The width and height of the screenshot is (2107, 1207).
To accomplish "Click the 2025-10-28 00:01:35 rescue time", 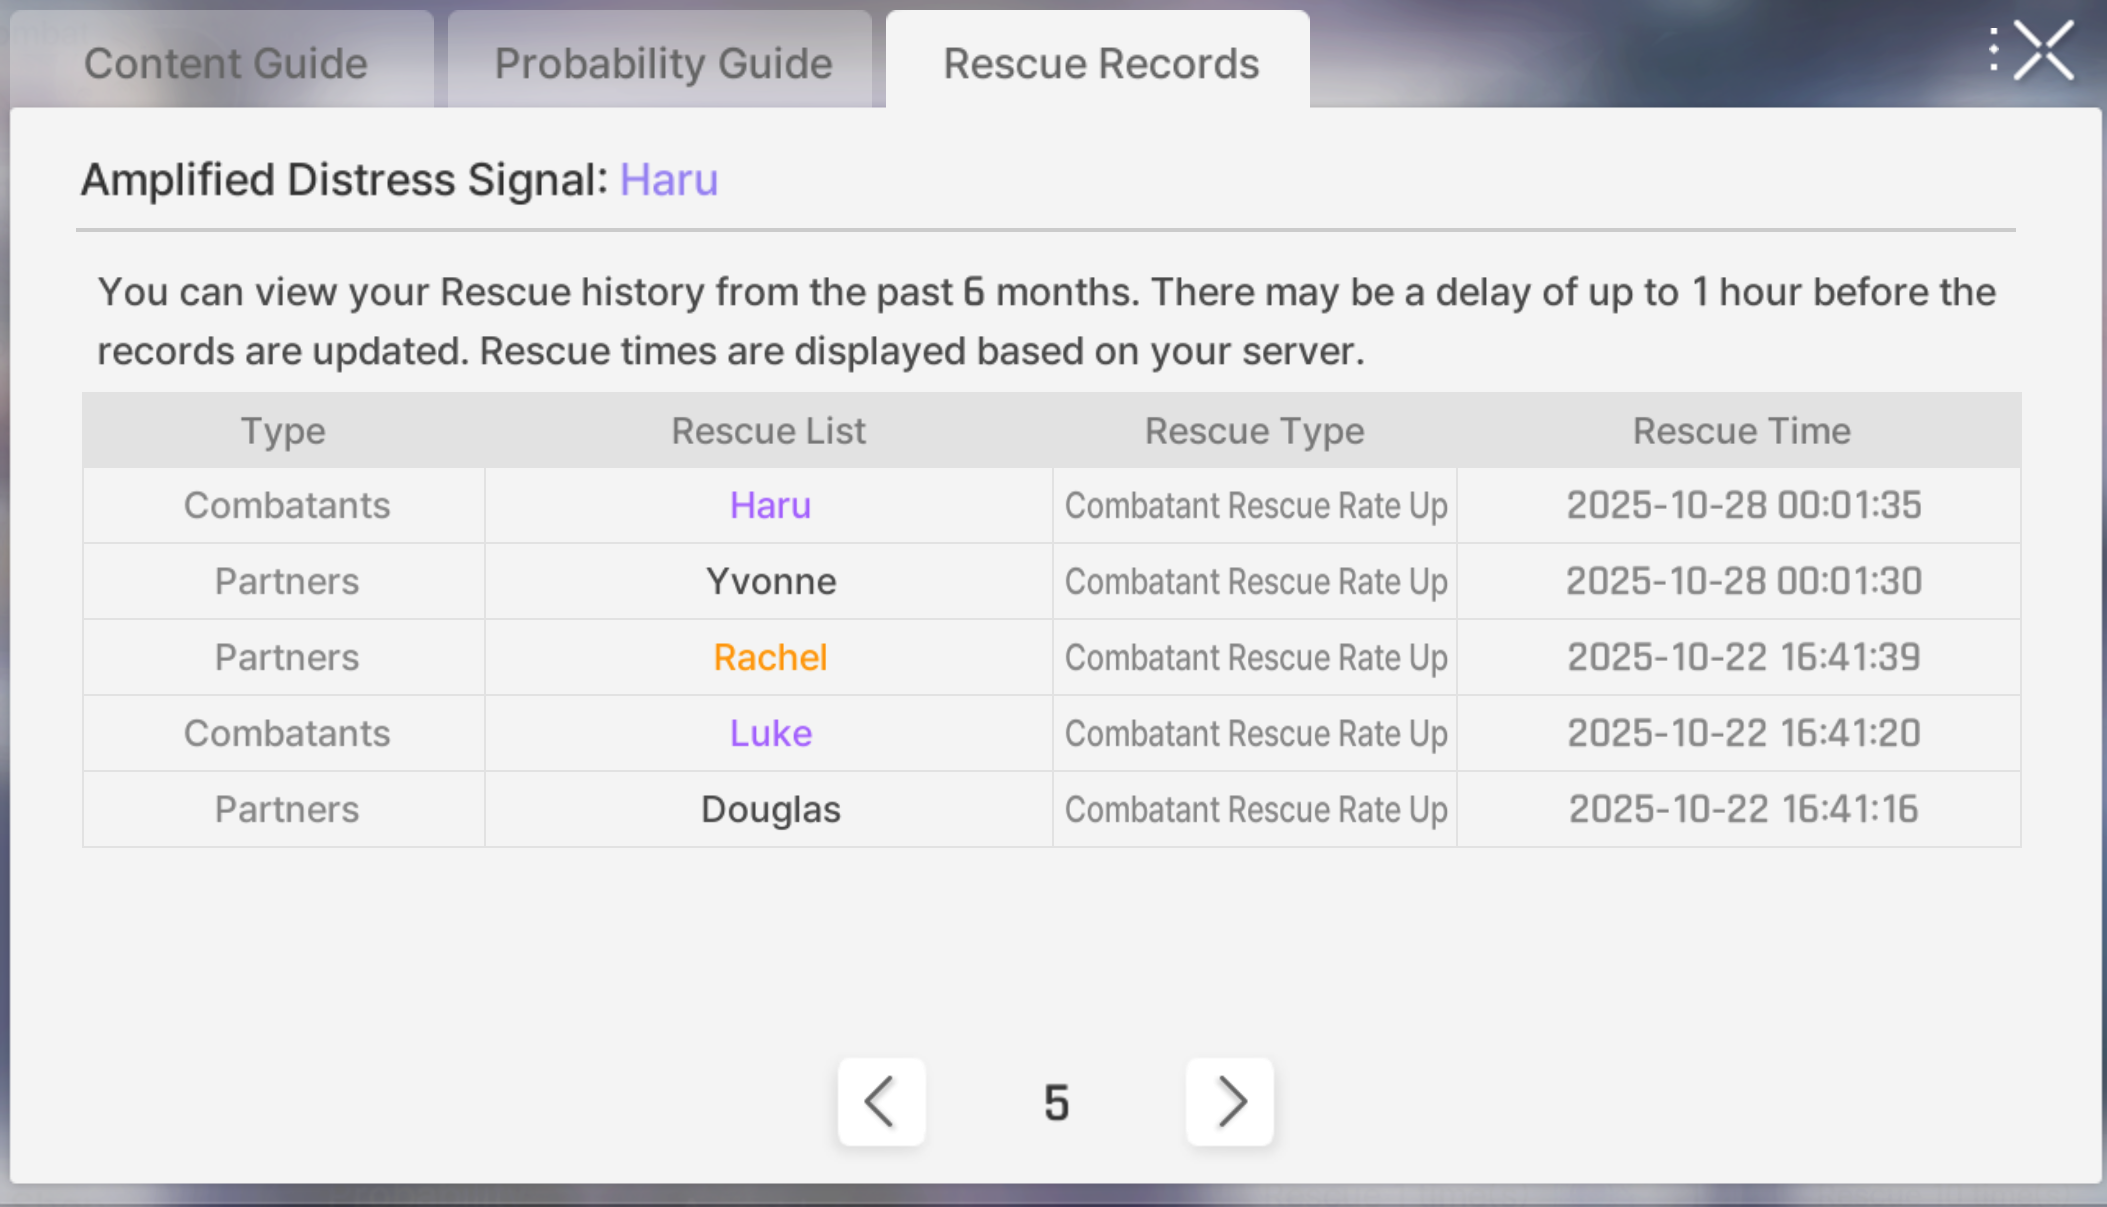I will click(1743, 505).
